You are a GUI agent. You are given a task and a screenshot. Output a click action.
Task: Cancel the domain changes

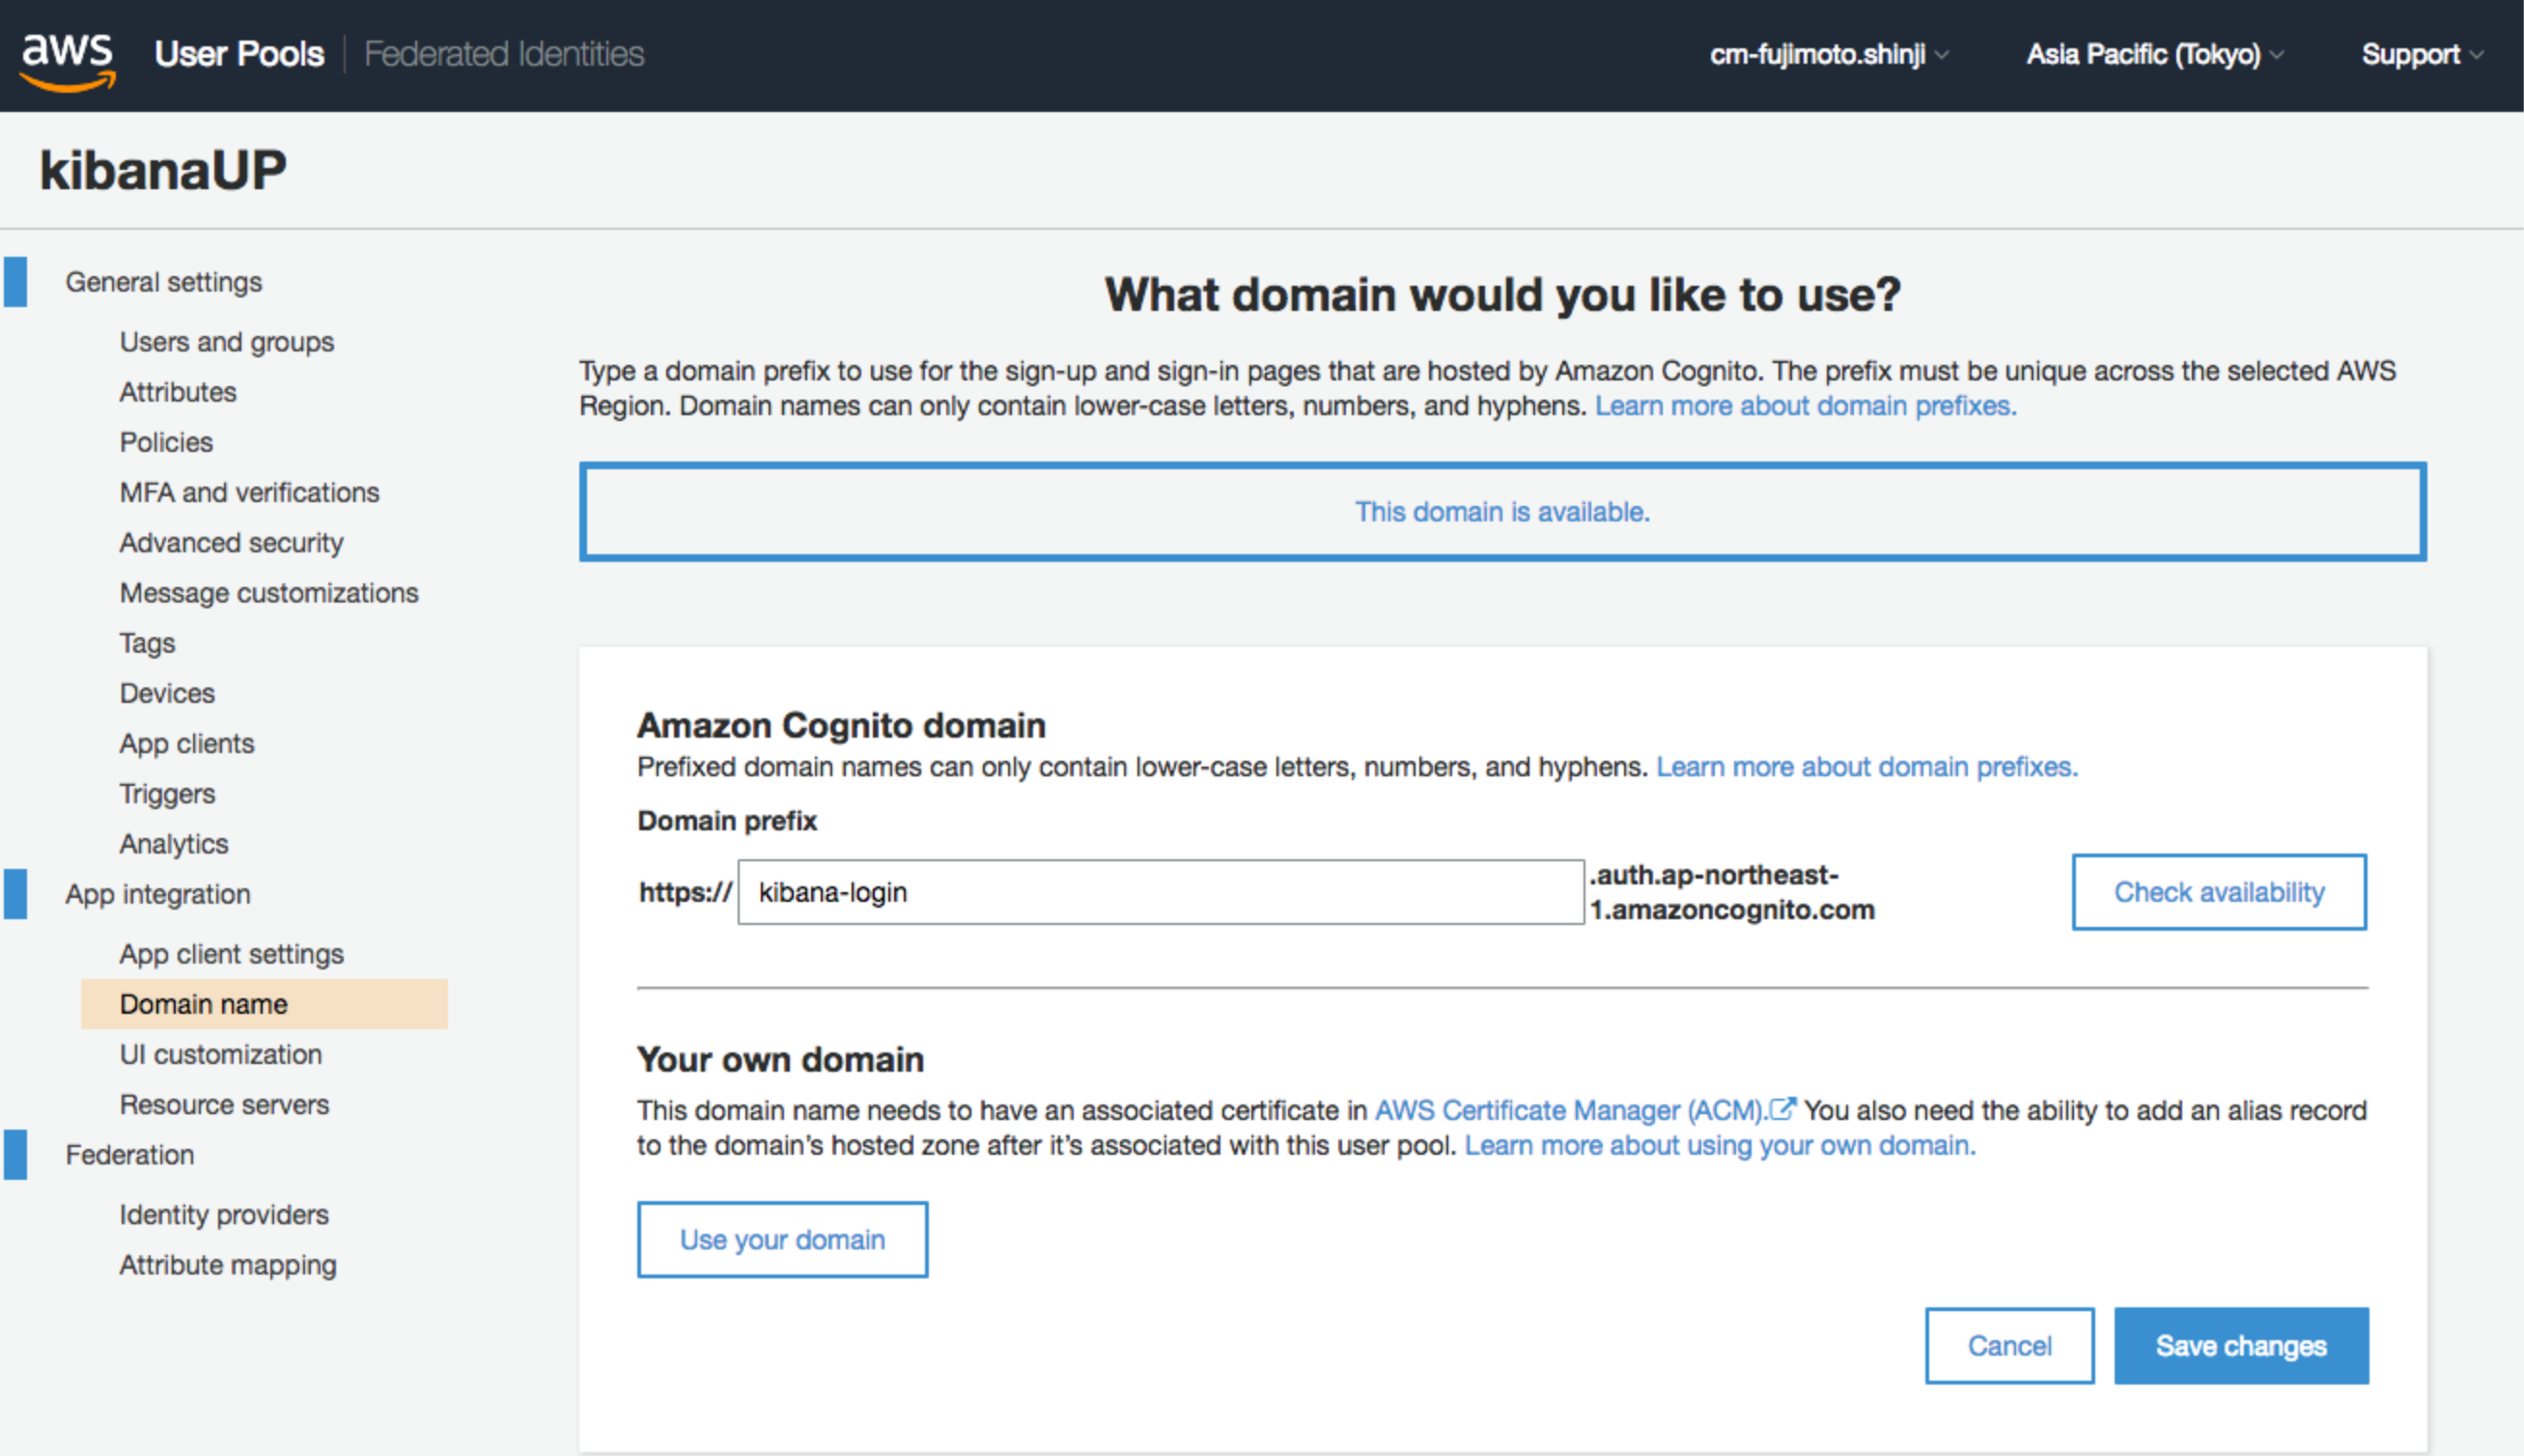(x=2009, y=1346)
